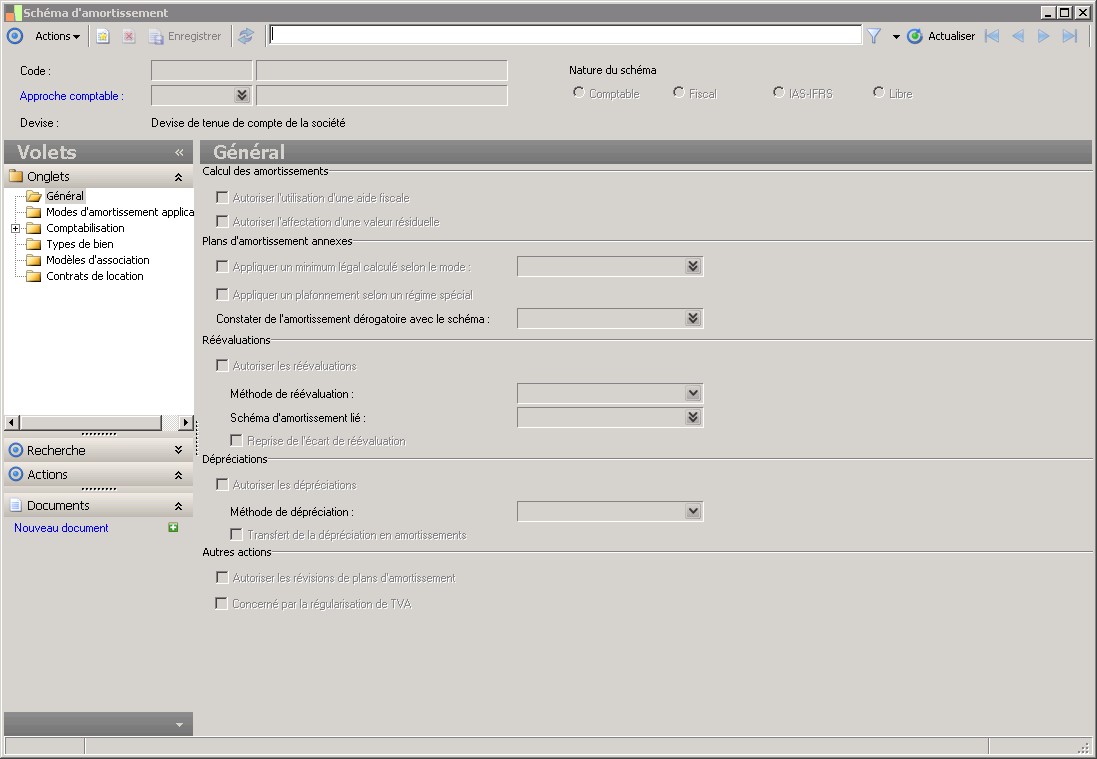Collapse the Documents panel section
The image size is (1097, 759).
[178, 506]
